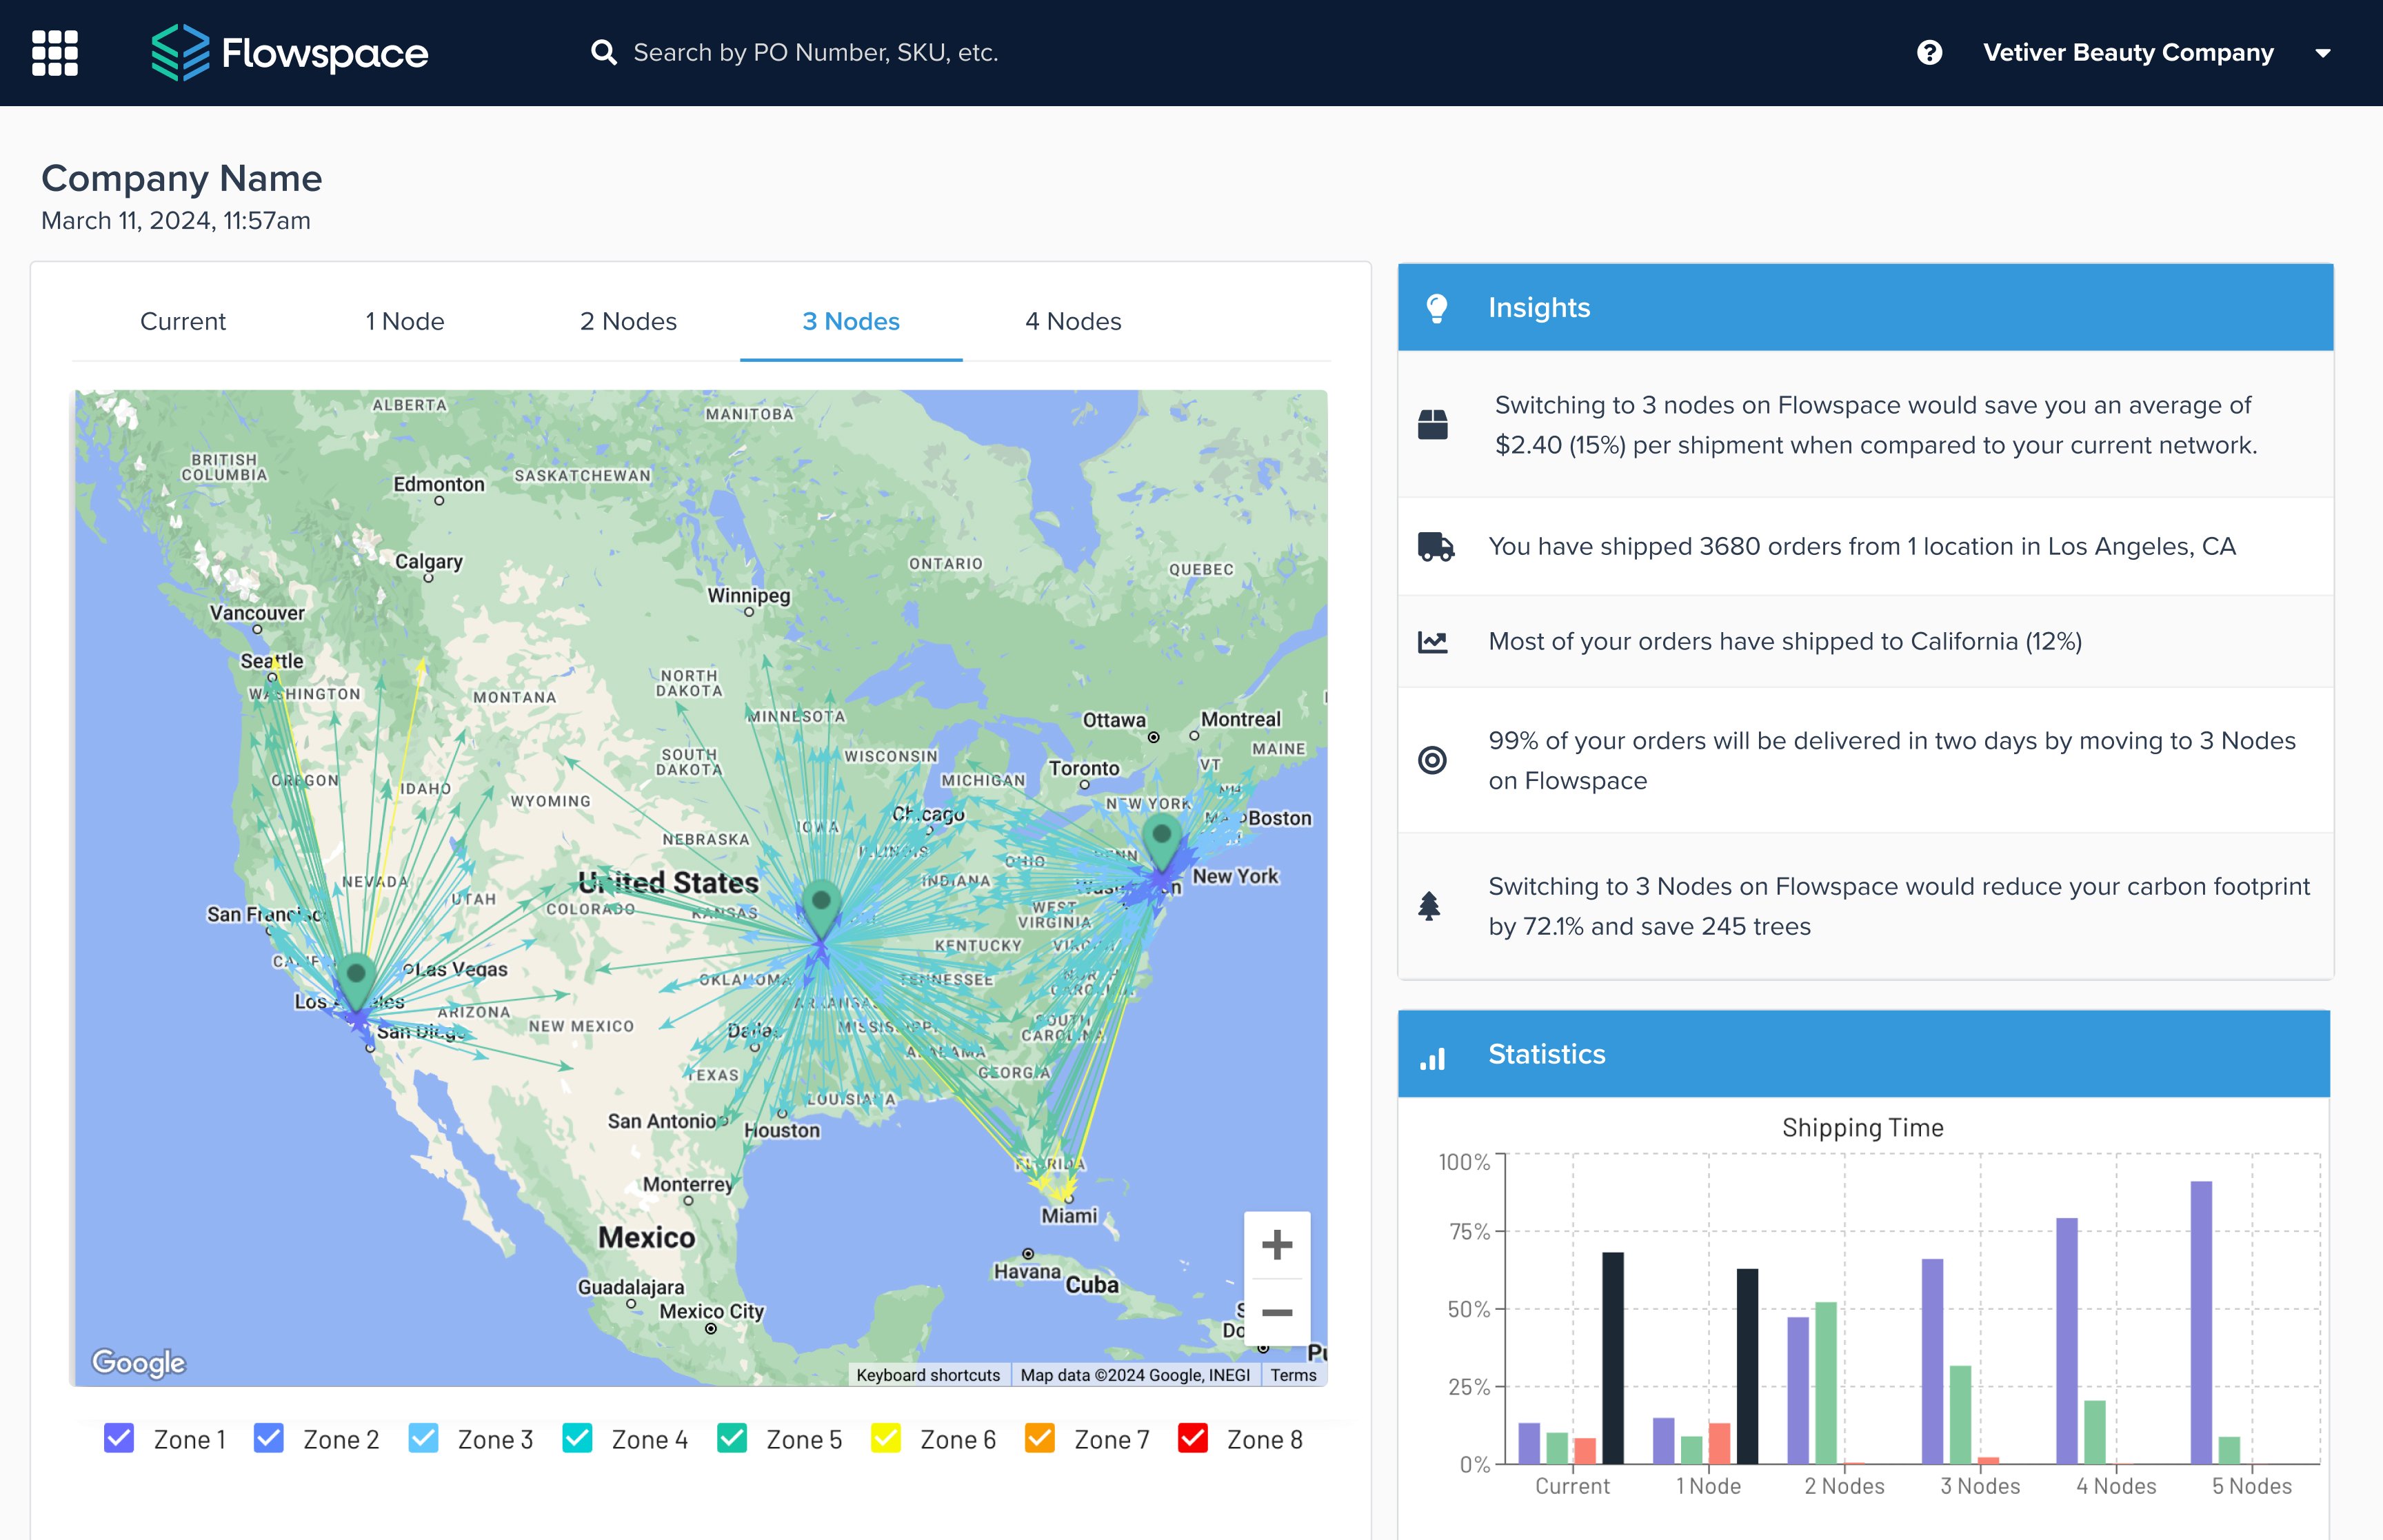Image resolution: width=2383 pixels, height=1540 pixels.
Task: Switch to the 4 Nodes tab
Action: tap(1072, 321)
